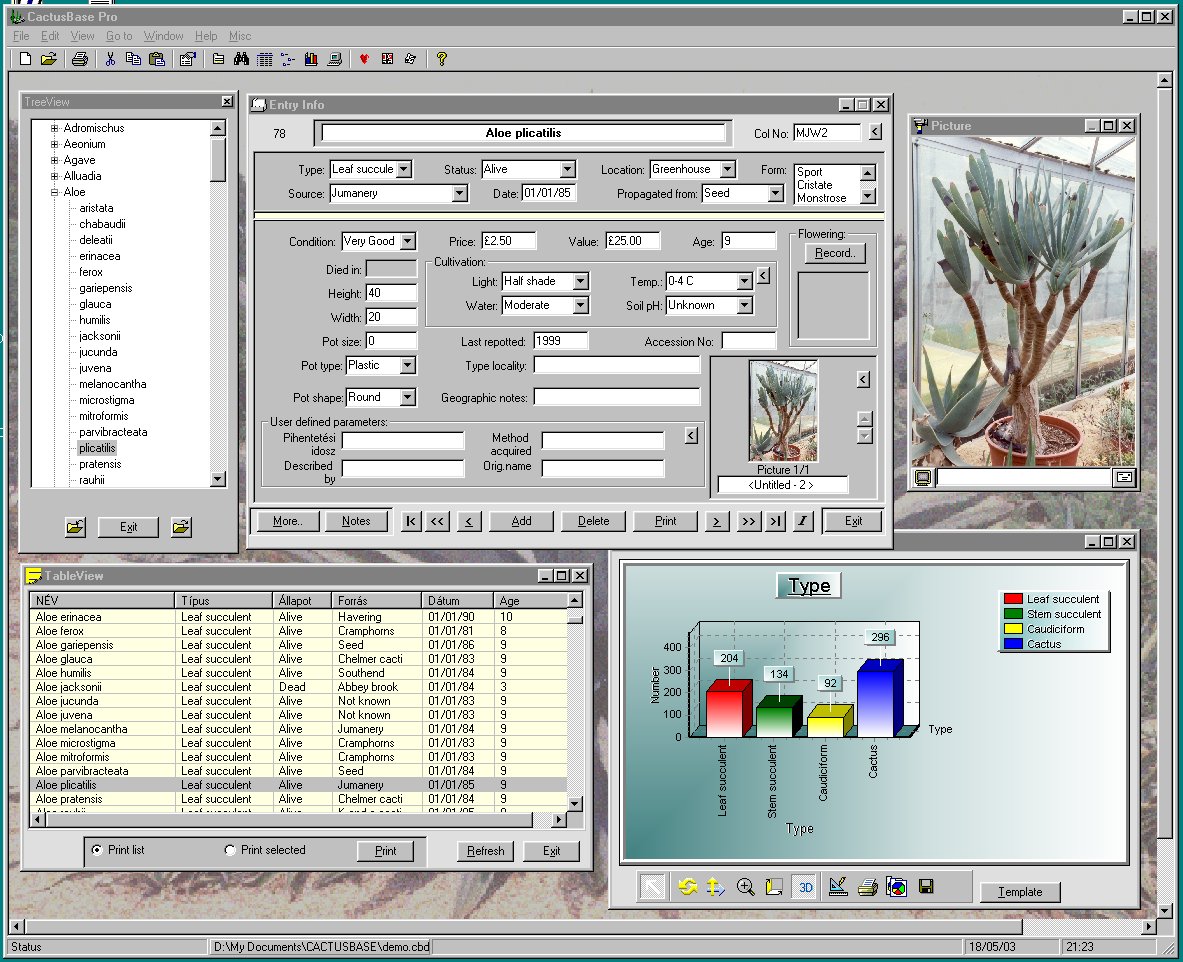The image size is (1183, 962).
Task: Open the Light dropdown showing Half shade
Action: tap(580, 282)
